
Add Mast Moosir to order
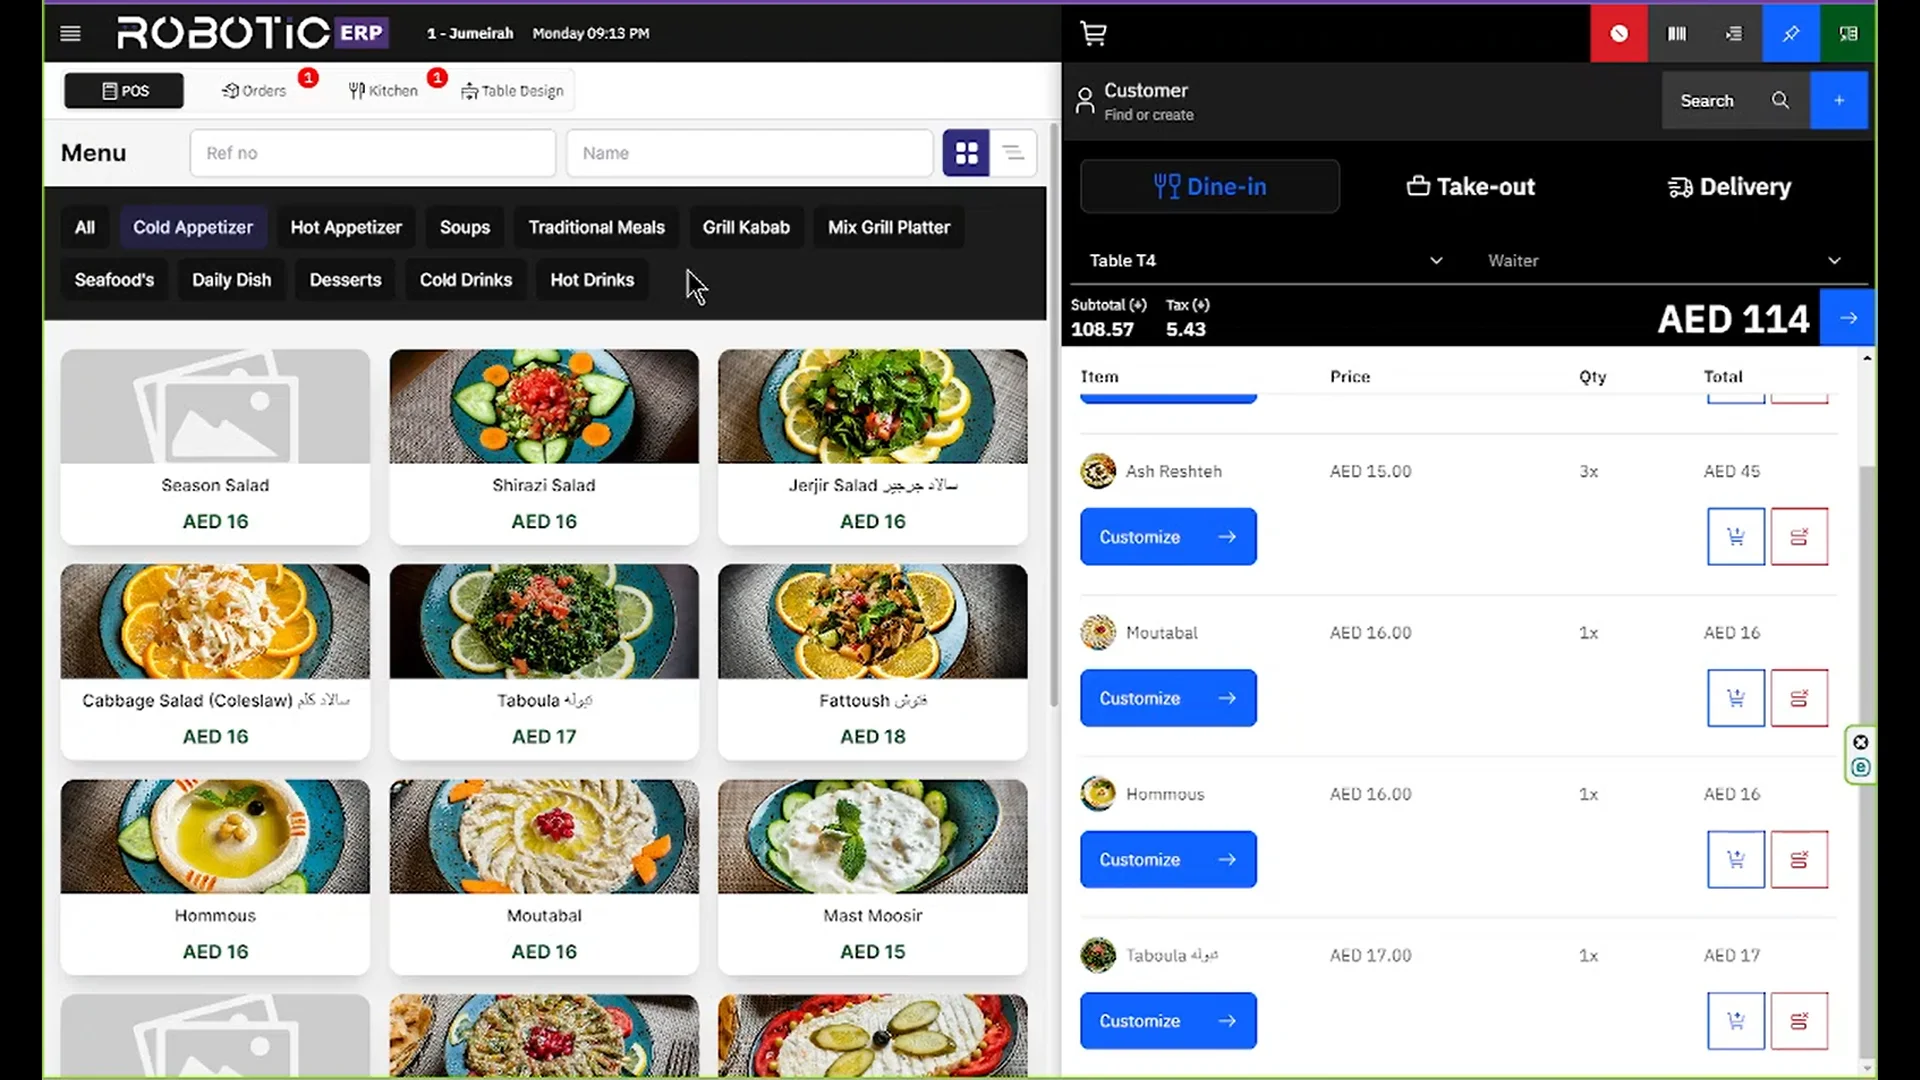873,877
